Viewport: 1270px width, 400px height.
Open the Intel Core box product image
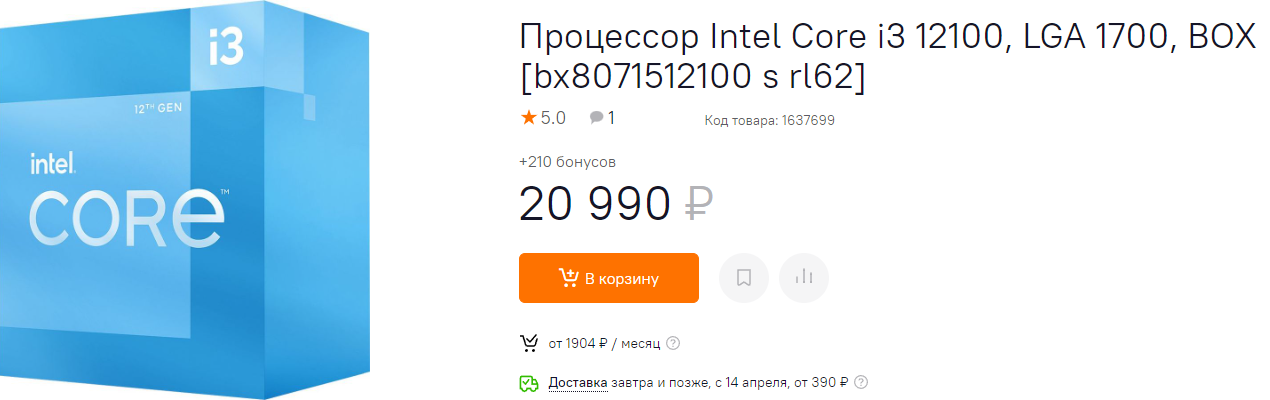[186, 200]
